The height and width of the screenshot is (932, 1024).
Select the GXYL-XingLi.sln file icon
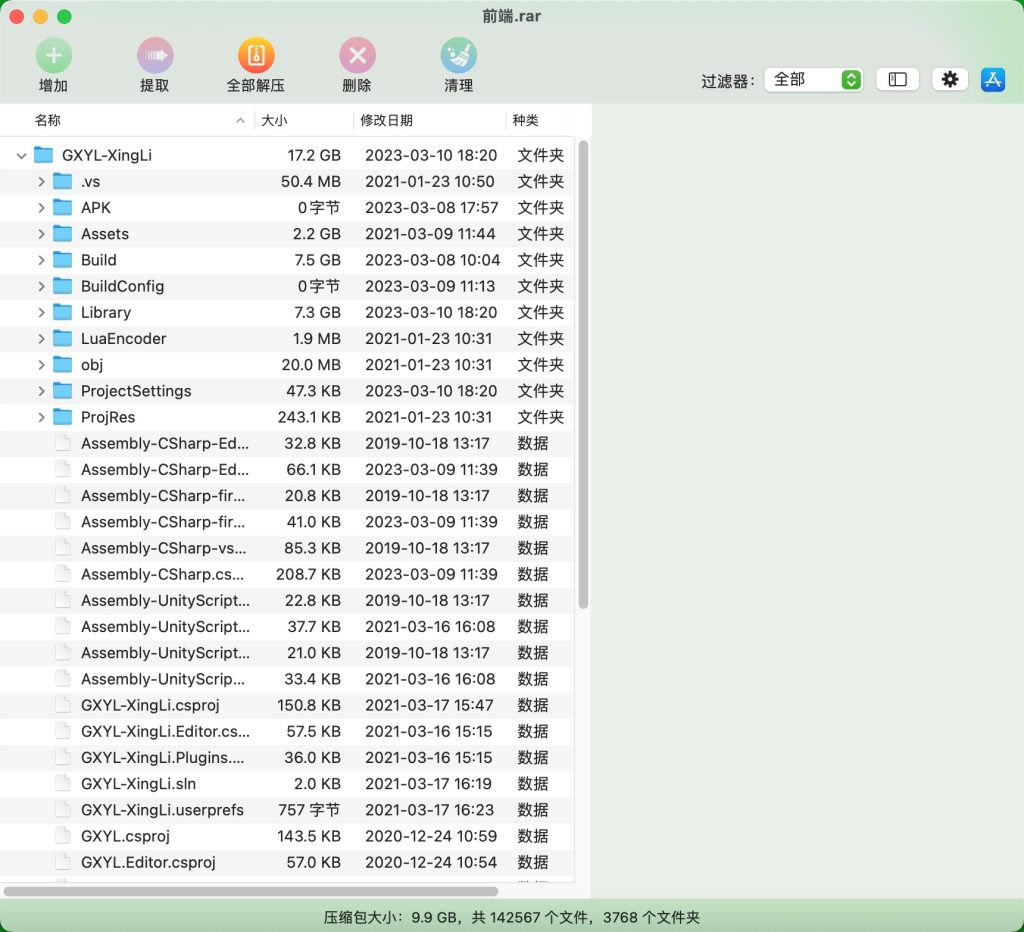[64, 784]
